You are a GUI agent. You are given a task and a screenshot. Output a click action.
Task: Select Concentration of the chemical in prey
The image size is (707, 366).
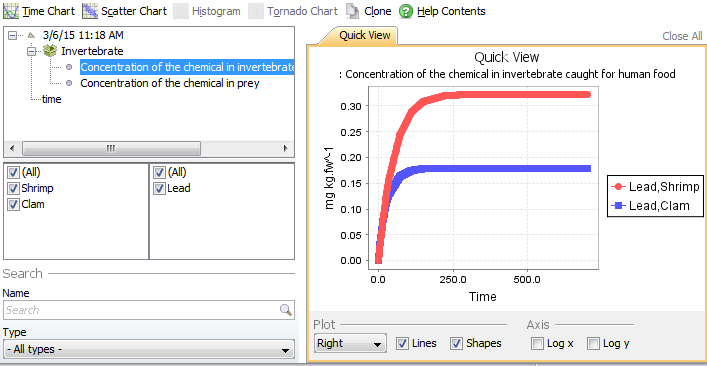170,83
